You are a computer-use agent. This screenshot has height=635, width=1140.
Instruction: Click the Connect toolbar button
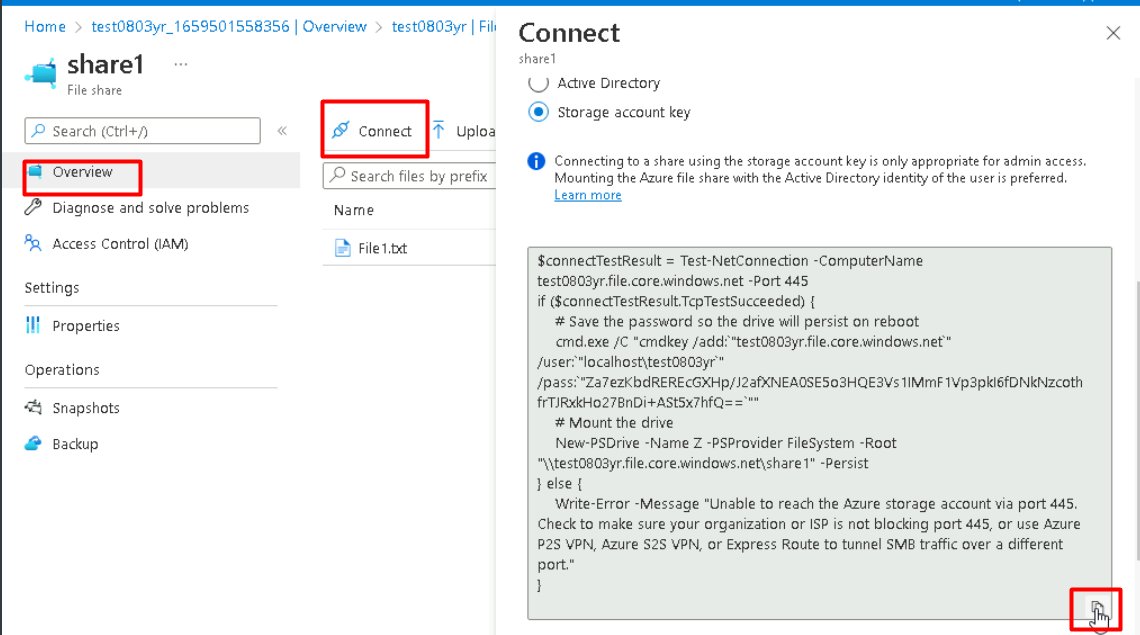(374, 131)
